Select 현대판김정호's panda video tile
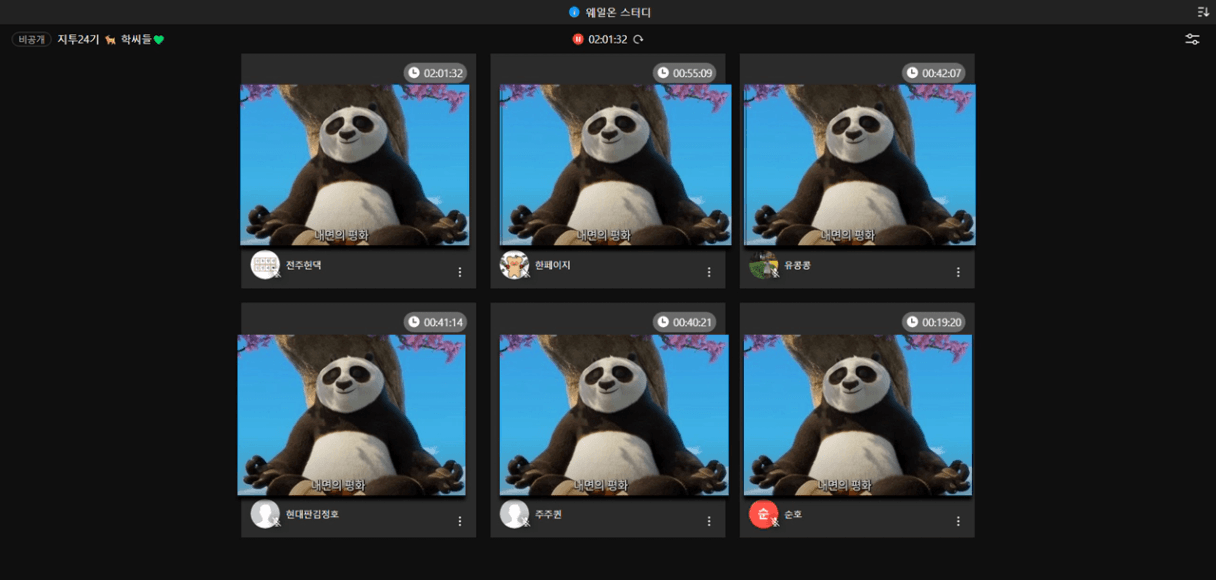The height and width of the screenshot is (580, 1216). point(352,415)
